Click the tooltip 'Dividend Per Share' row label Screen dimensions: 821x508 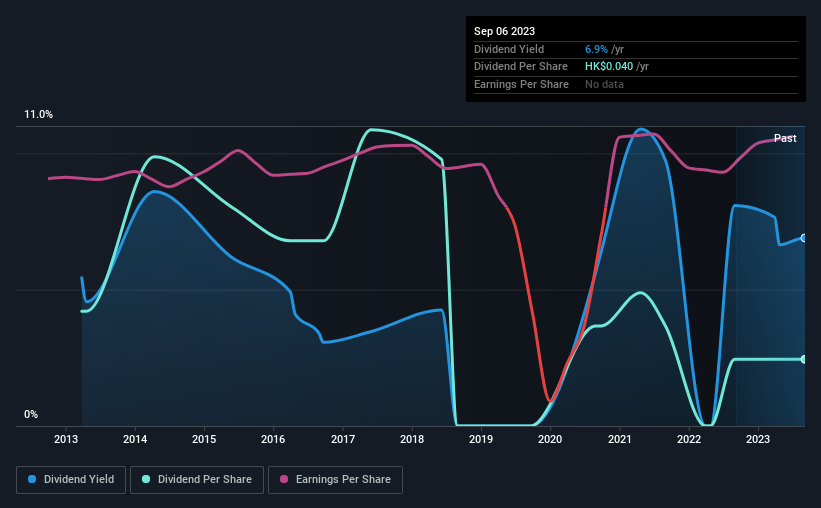[x=520, y=67]
